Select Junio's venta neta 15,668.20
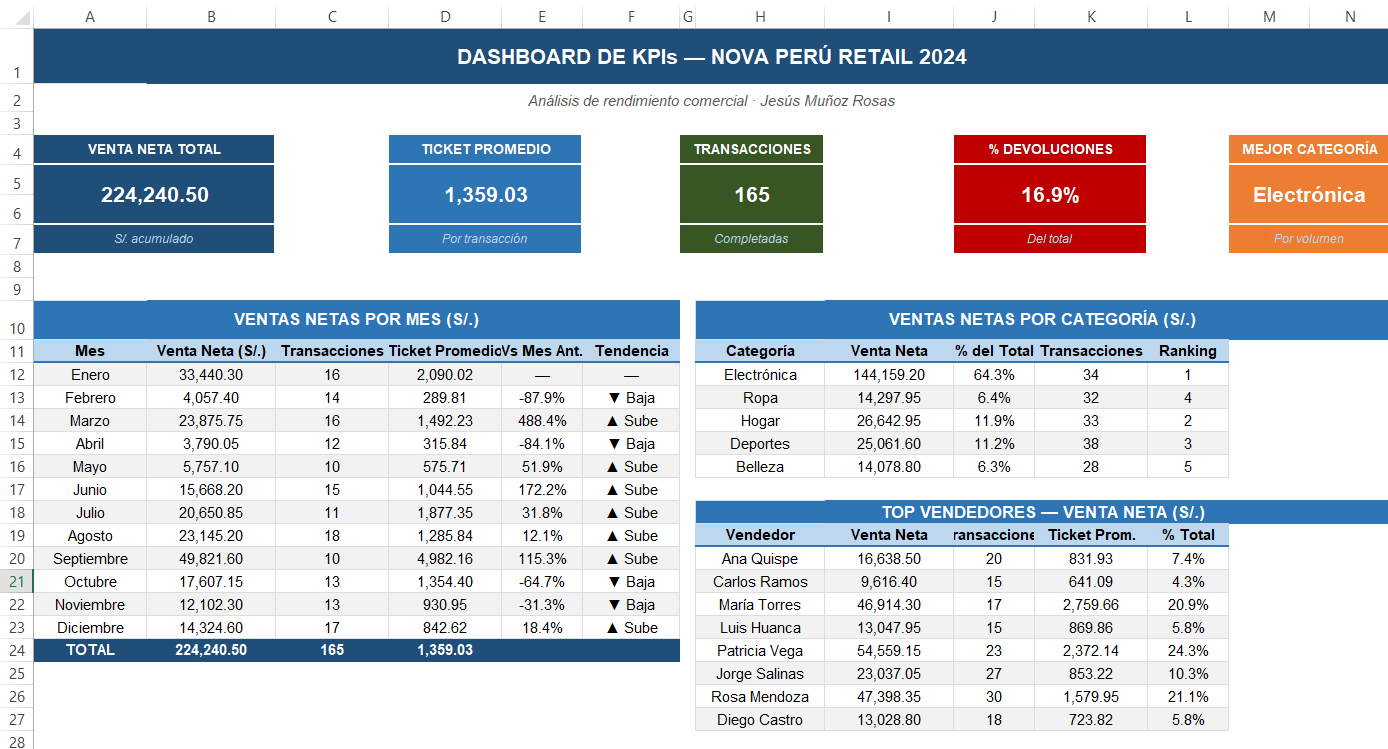The image size is (1388, 749). click(211, 490)
